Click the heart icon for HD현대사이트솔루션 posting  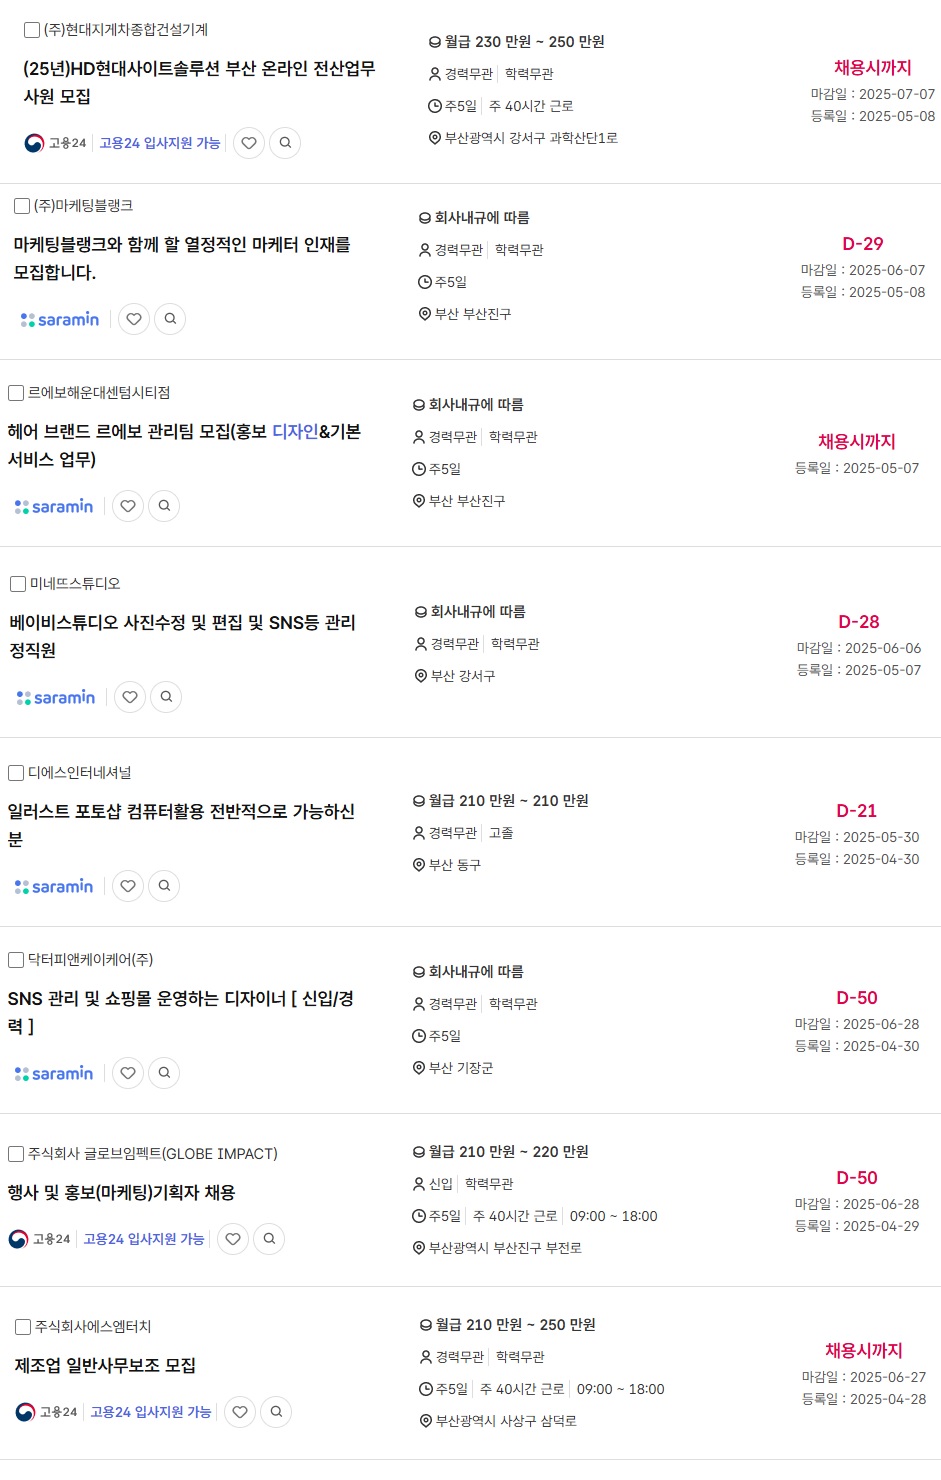pyautogui.click(x=249, y=143)
